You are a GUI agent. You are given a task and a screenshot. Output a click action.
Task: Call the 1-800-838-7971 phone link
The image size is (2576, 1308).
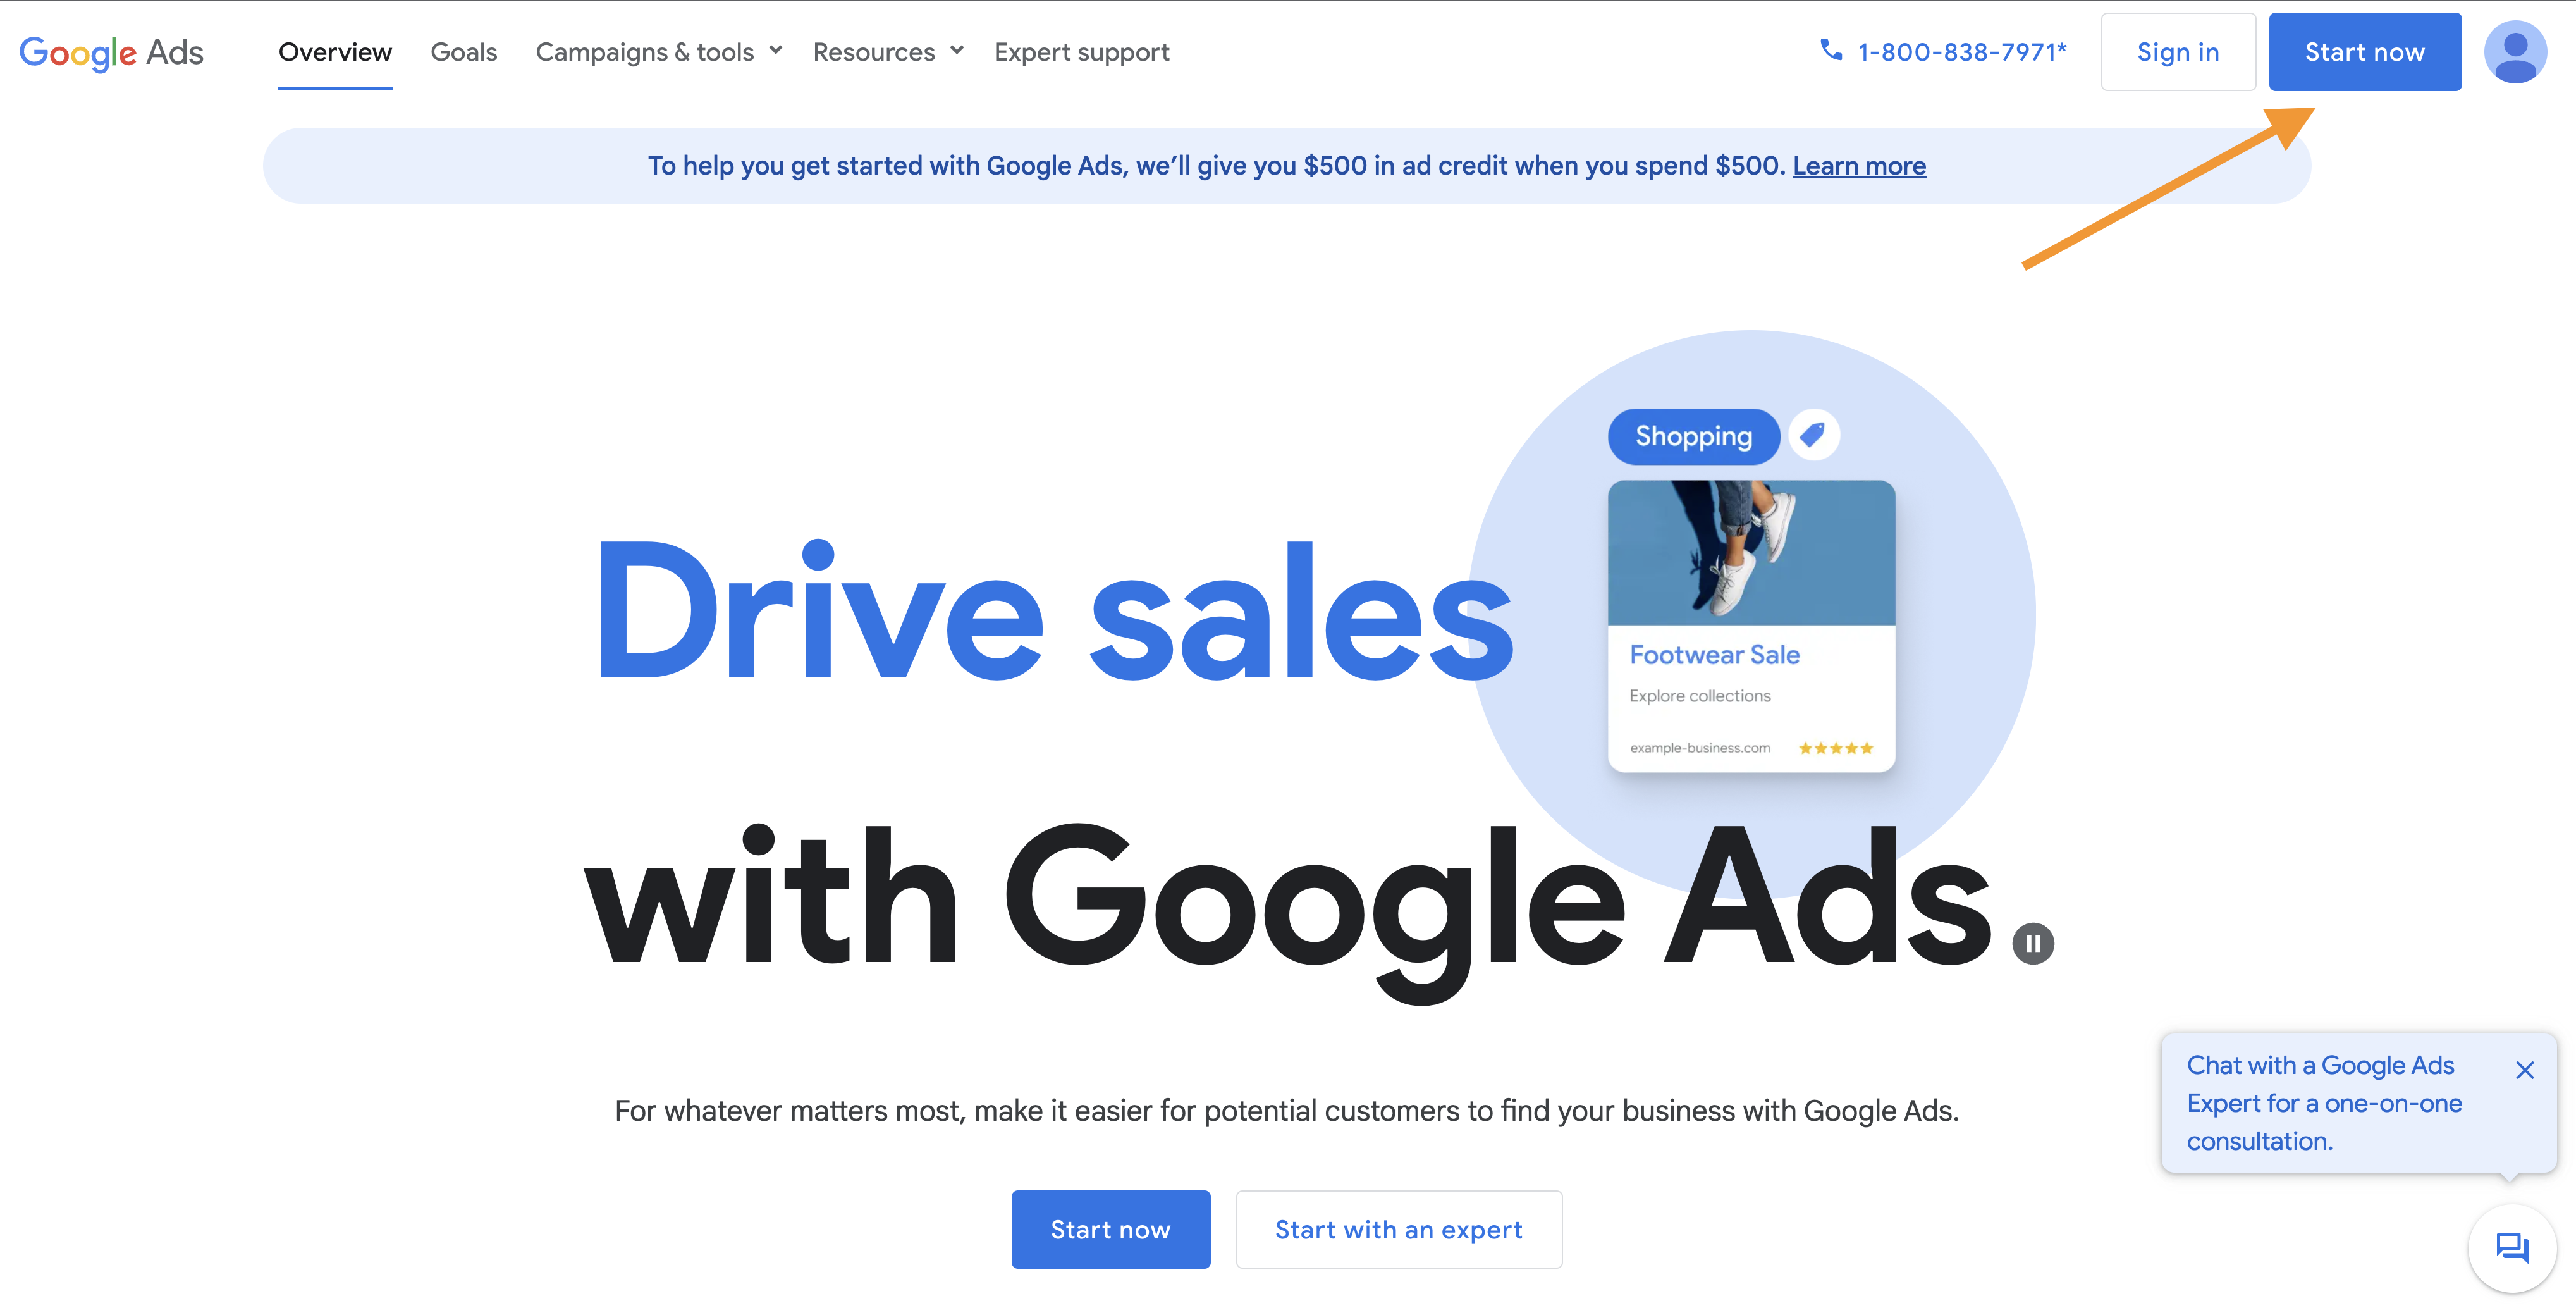coord(1961,52)
